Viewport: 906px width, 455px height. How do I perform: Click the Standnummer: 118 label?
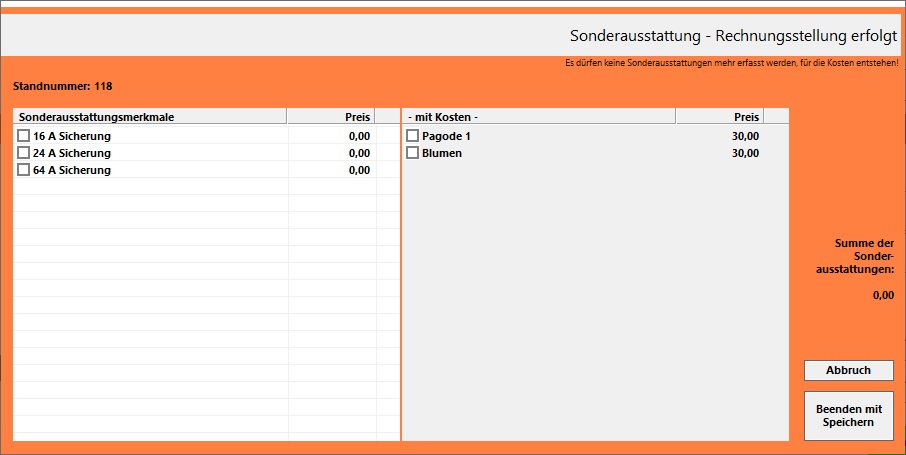62,86
